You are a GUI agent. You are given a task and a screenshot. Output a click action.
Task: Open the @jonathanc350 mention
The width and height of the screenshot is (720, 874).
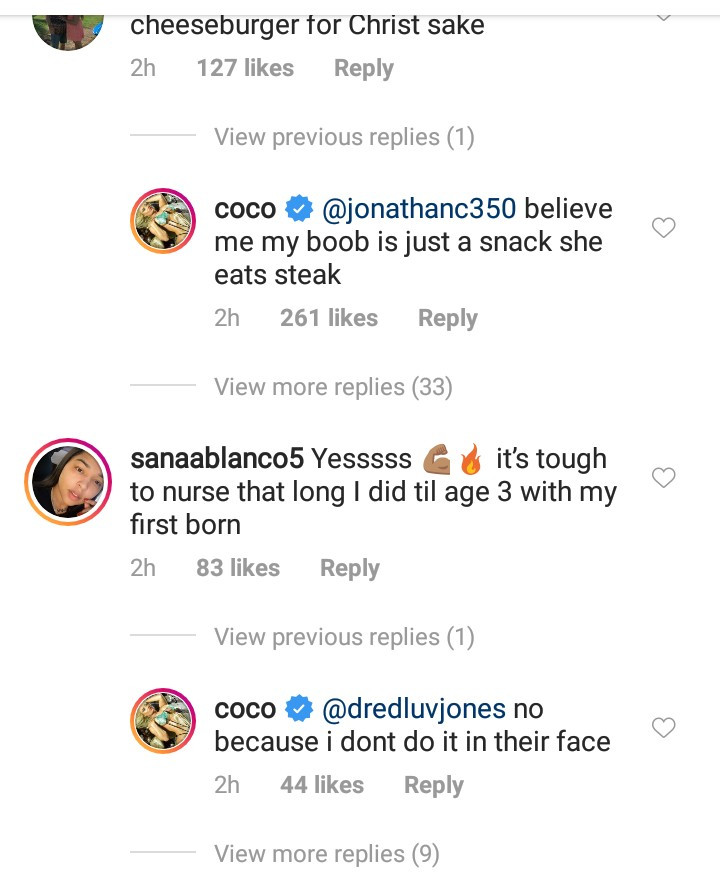[419, 209]
